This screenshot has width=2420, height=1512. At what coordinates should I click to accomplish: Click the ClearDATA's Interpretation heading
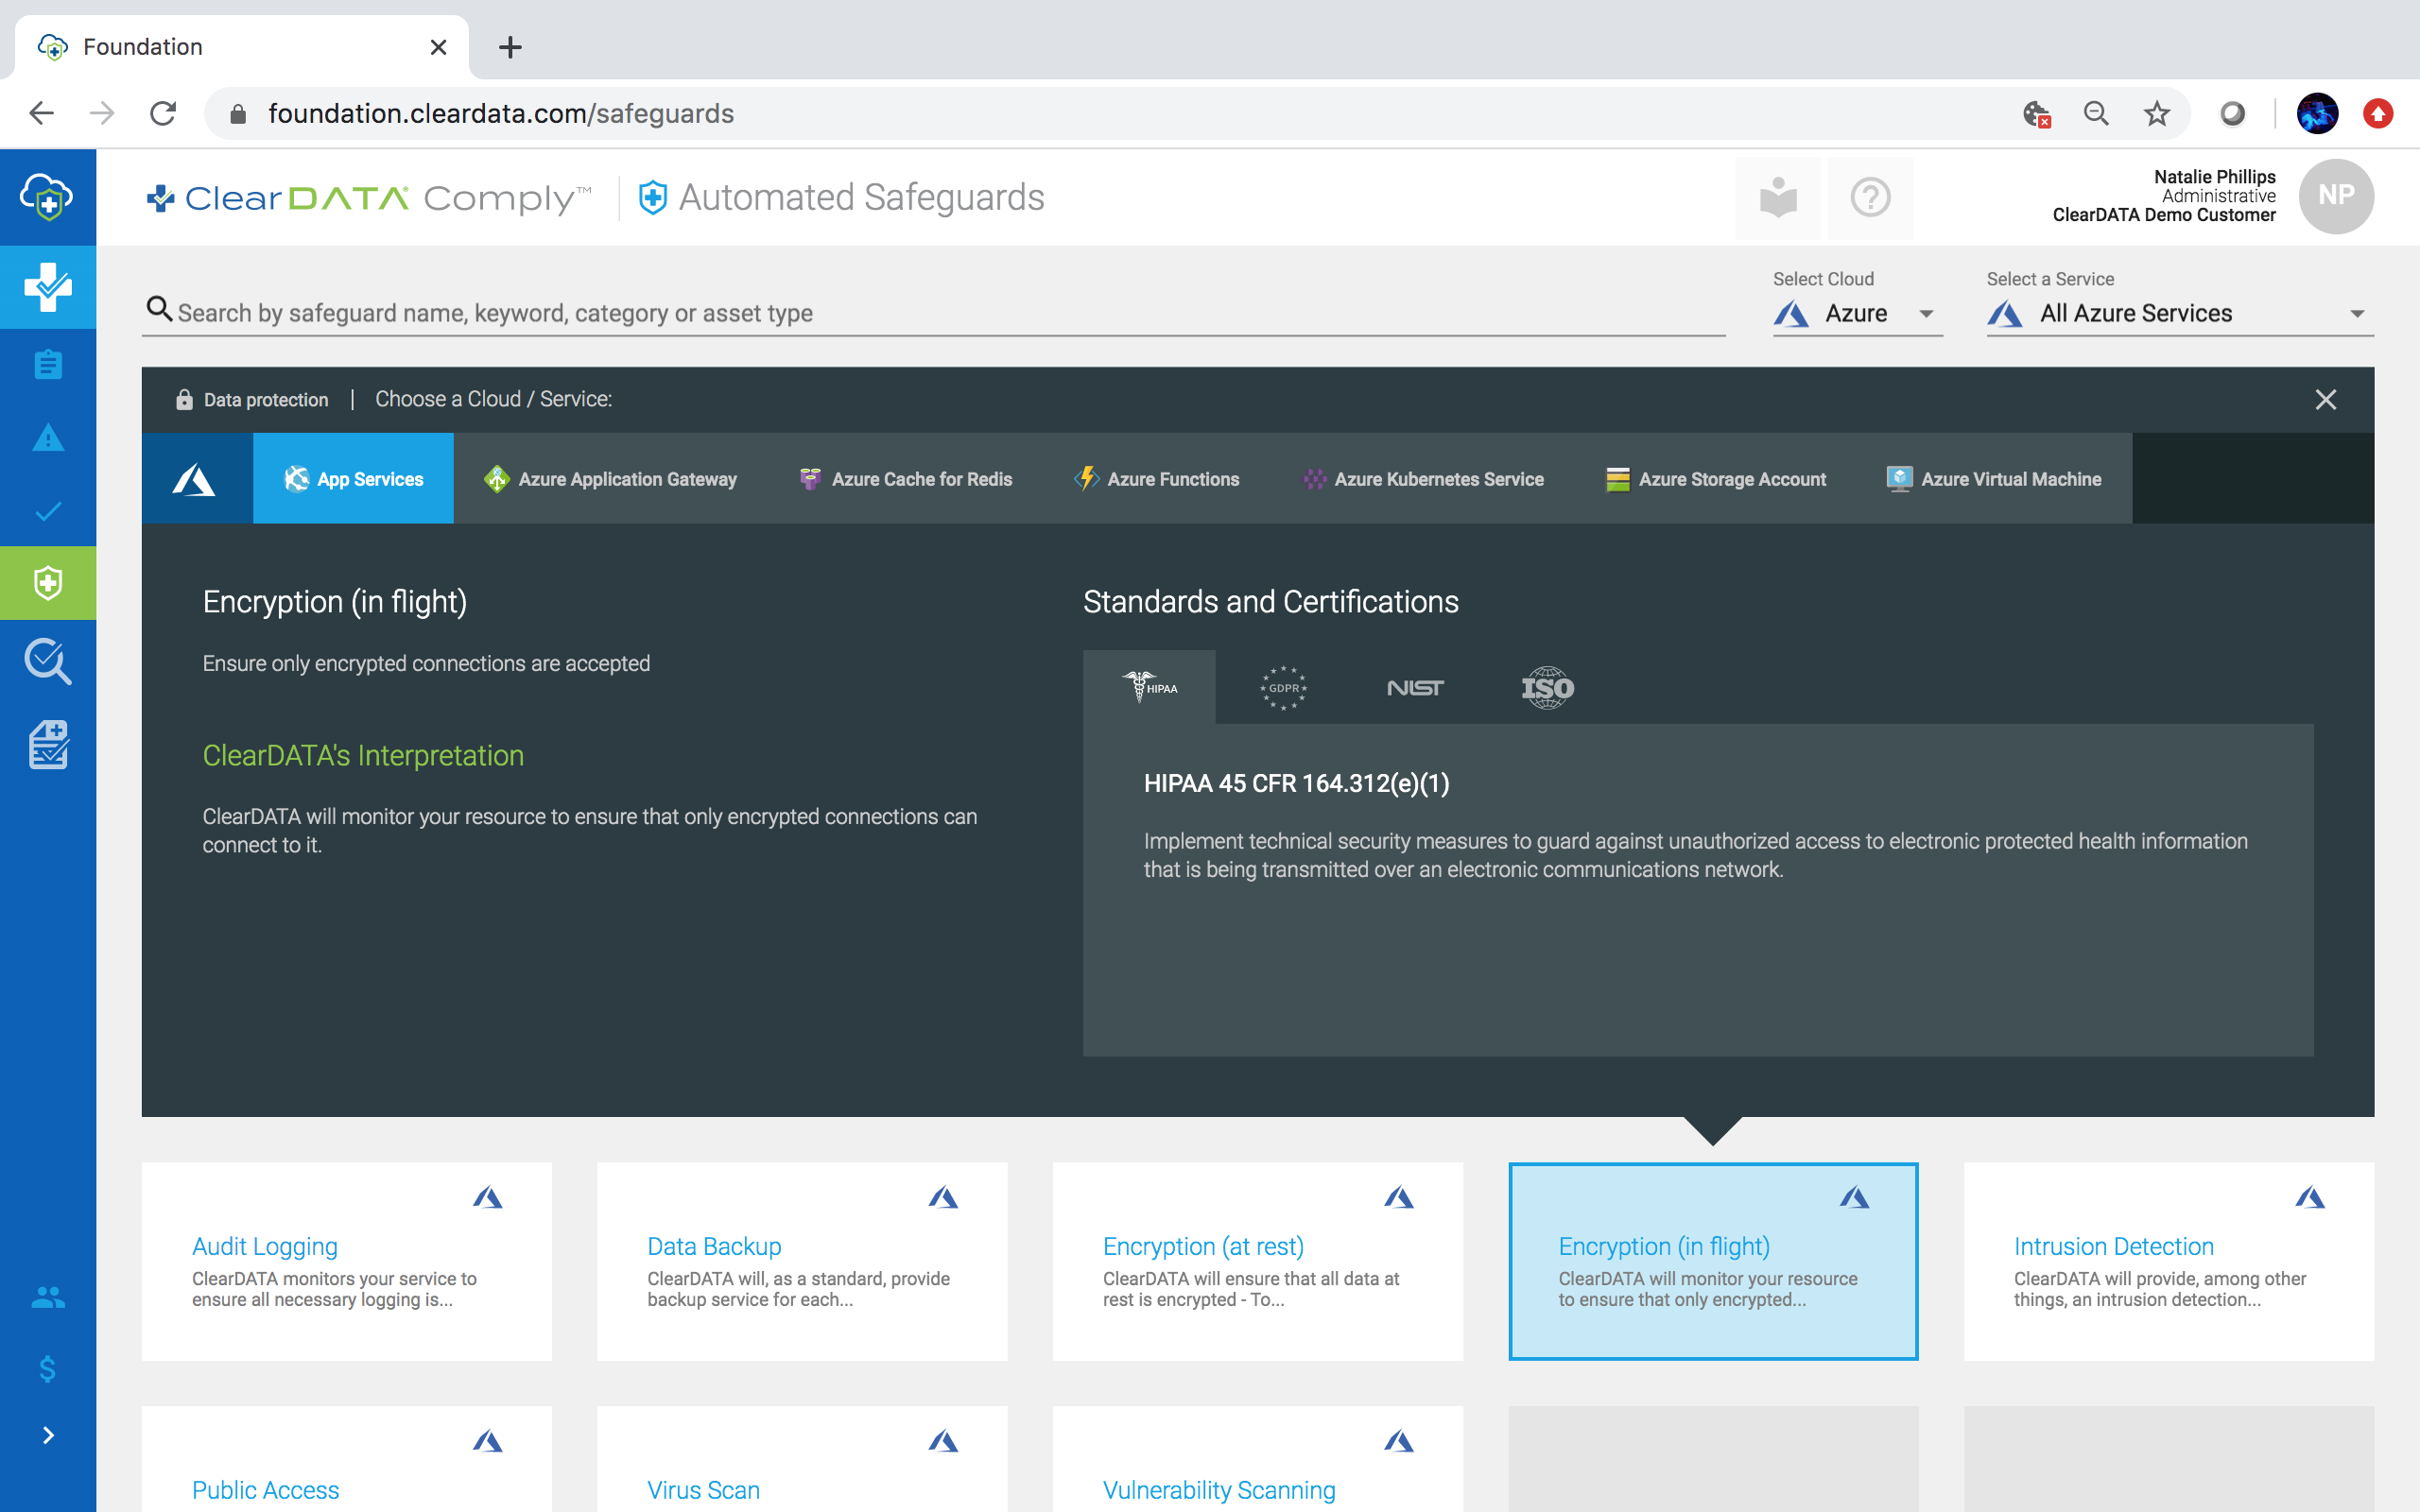tap(363, 755)
